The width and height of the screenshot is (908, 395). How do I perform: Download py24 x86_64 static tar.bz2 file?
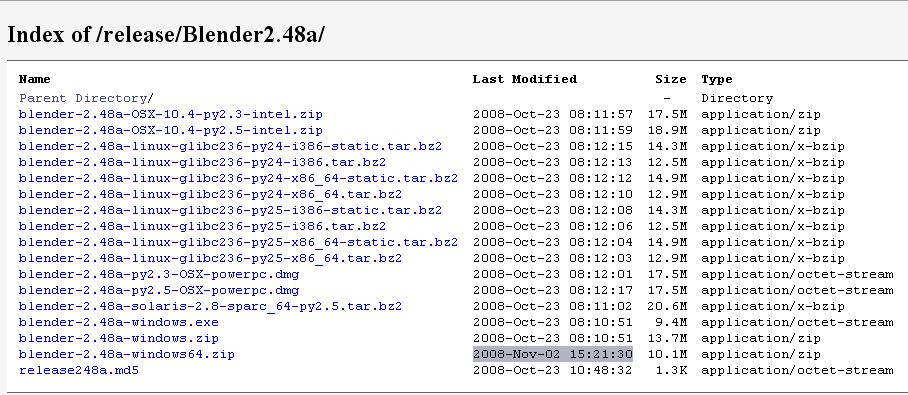[x=238, y=178]
